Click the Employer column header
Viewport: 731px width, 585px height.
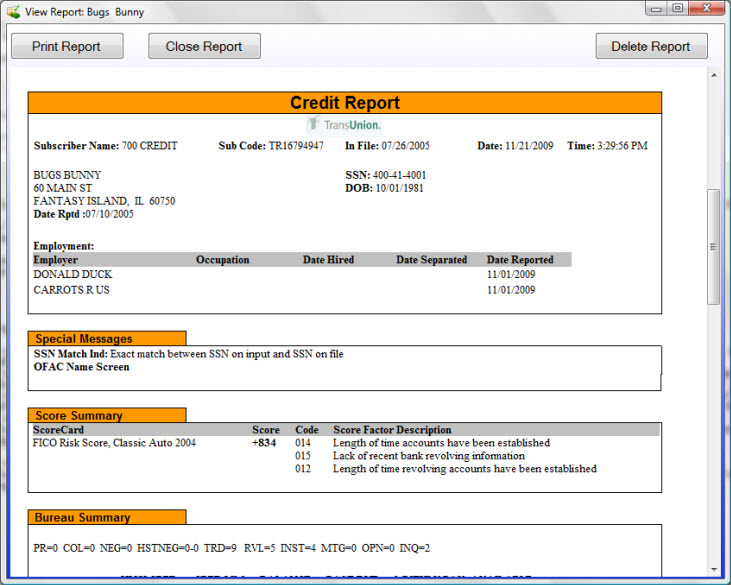56,260
